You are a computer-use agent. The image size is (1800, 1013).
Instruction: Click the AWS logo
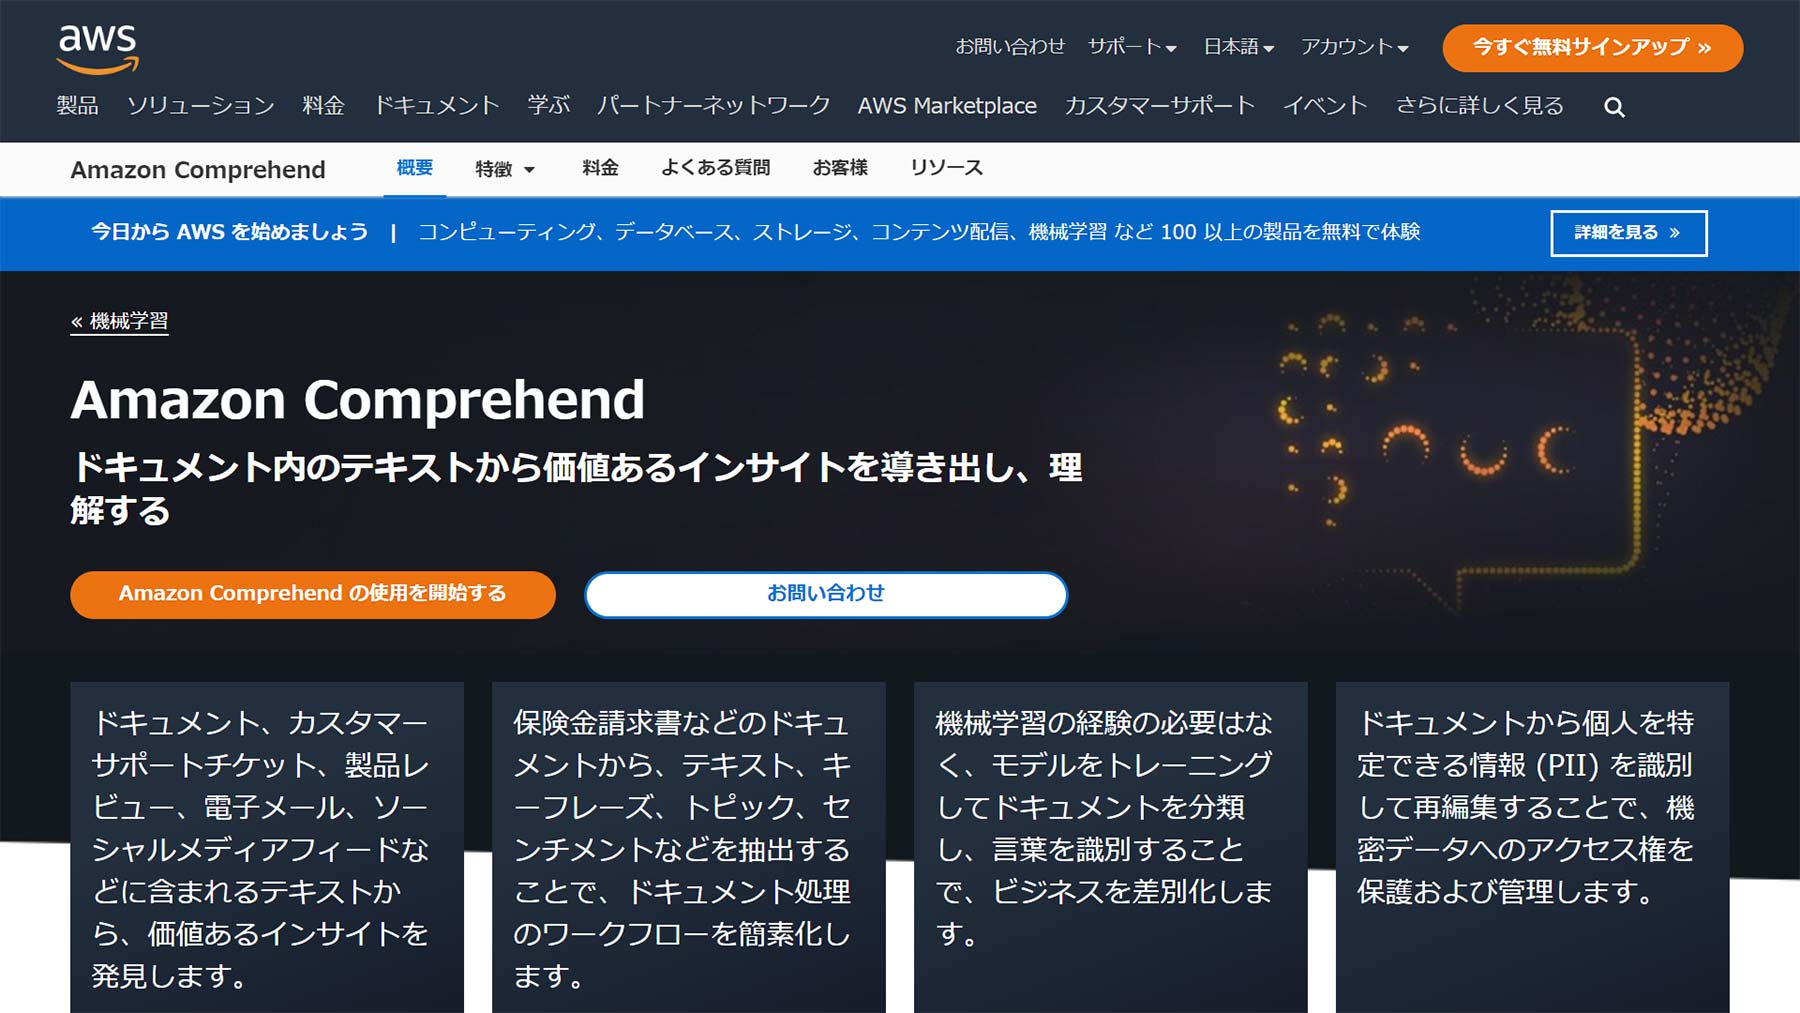[x=97, y=48]
